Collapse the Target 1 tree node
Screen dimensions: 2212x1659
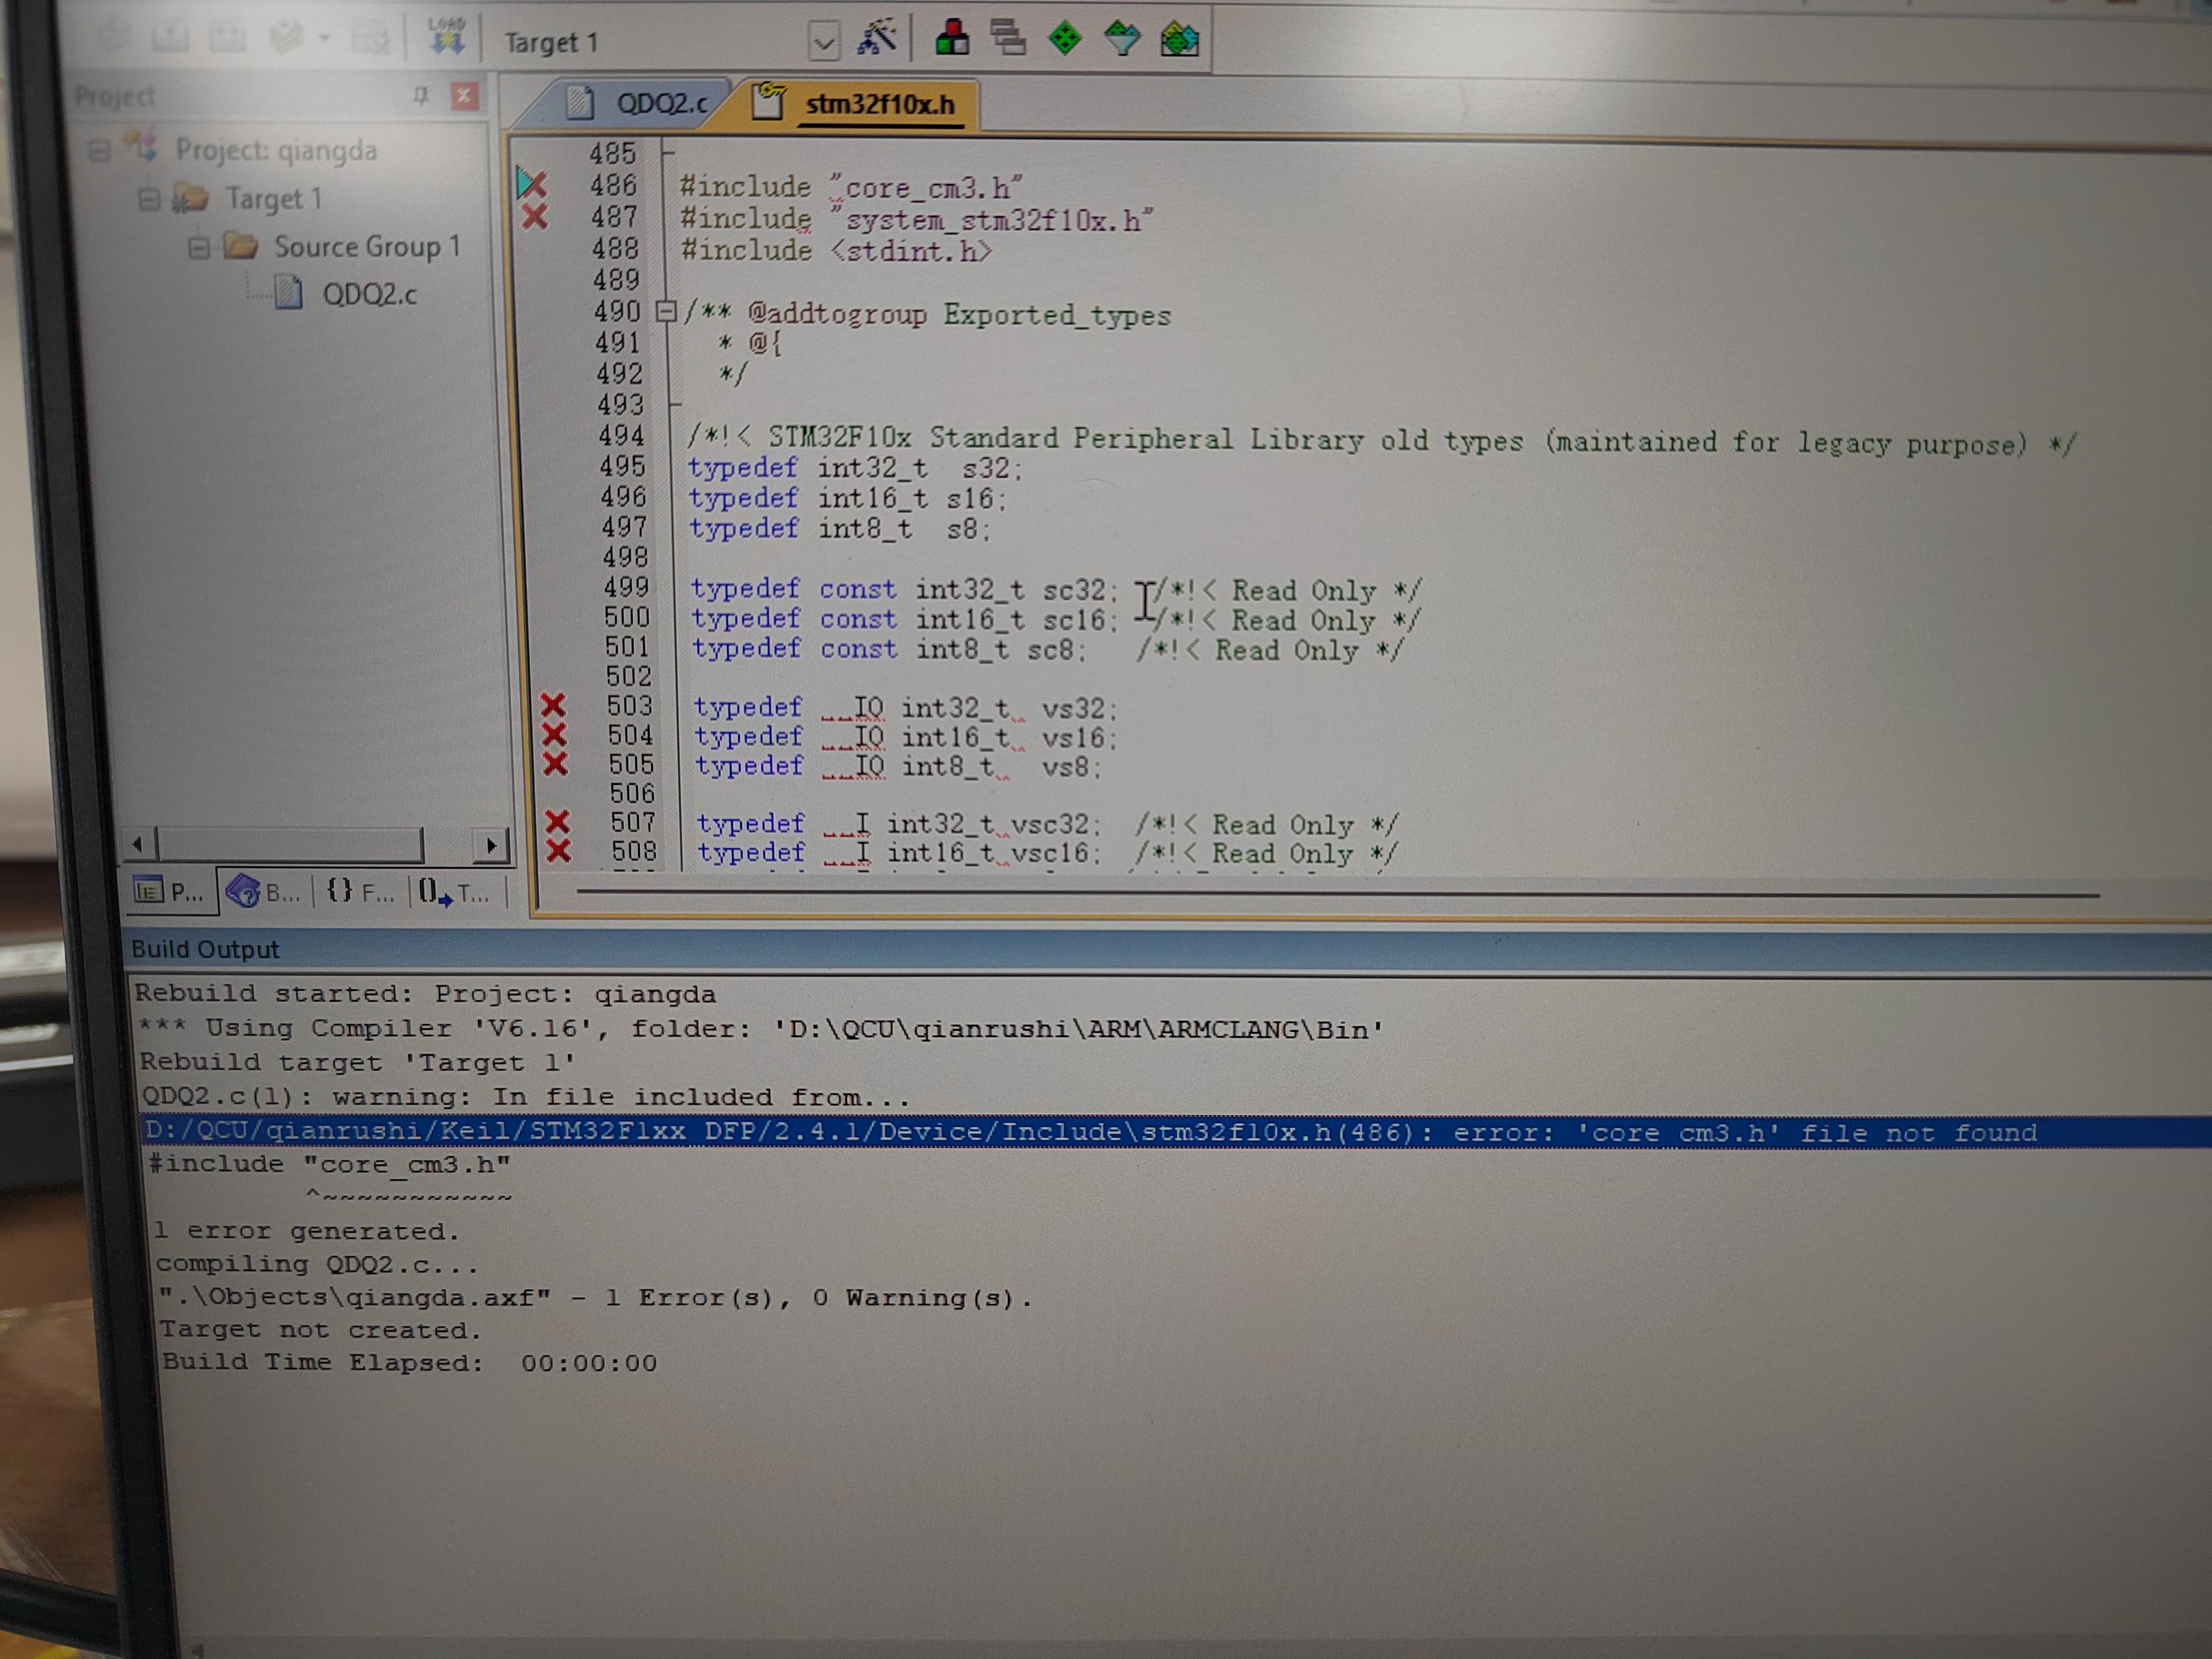[149, 199]
